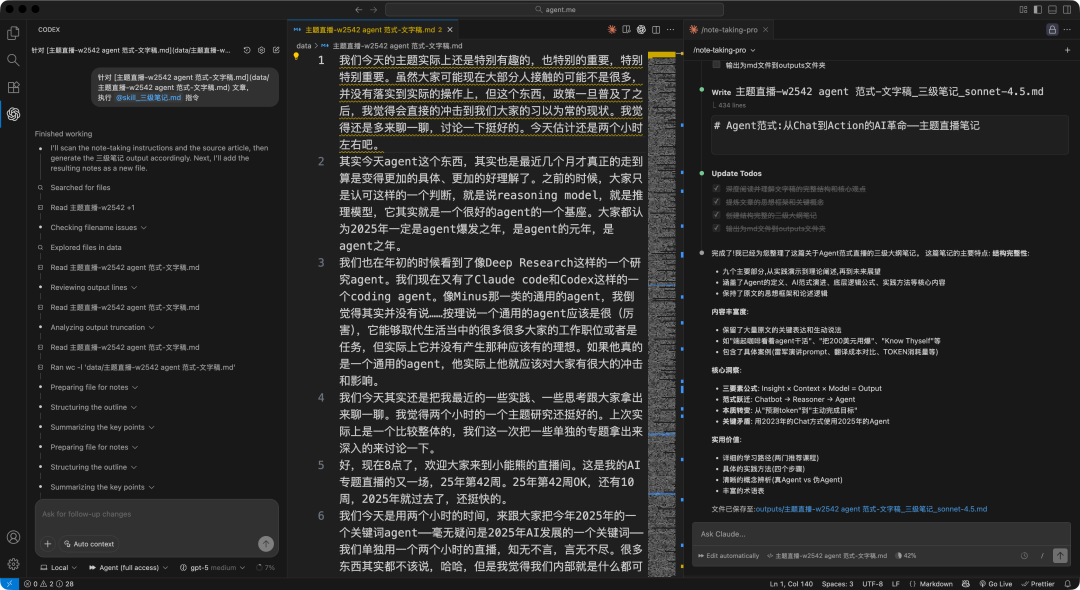Screen dimensions: 1080x590
Task: Open the gpt-5 medium model dropdown
Action: point(212,567)
